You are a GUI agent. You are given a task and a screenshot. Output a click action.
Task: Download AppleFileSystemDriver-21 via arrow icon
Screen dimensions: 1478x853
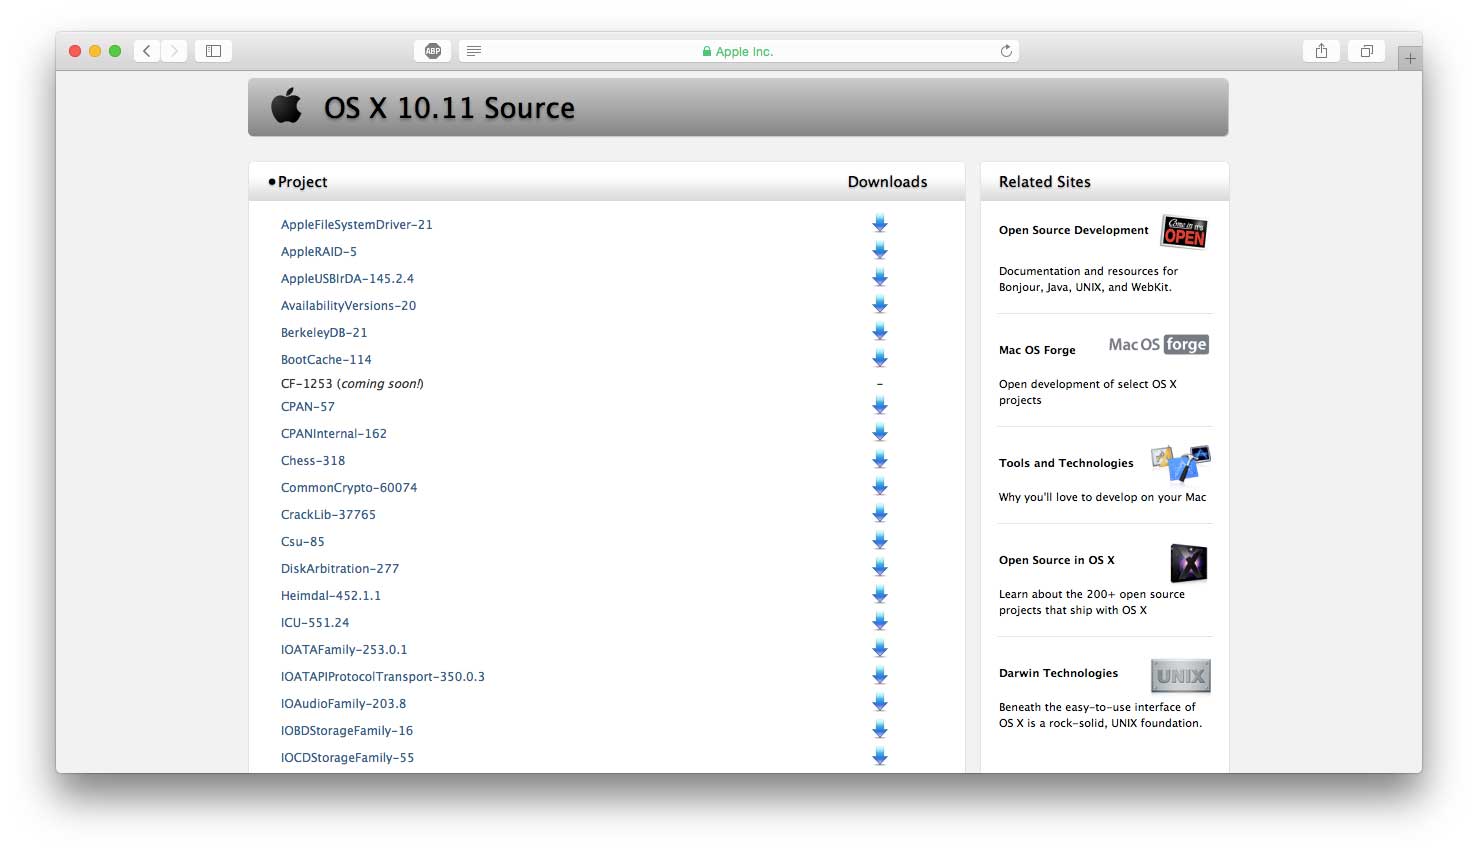click(x=880, y=224)
